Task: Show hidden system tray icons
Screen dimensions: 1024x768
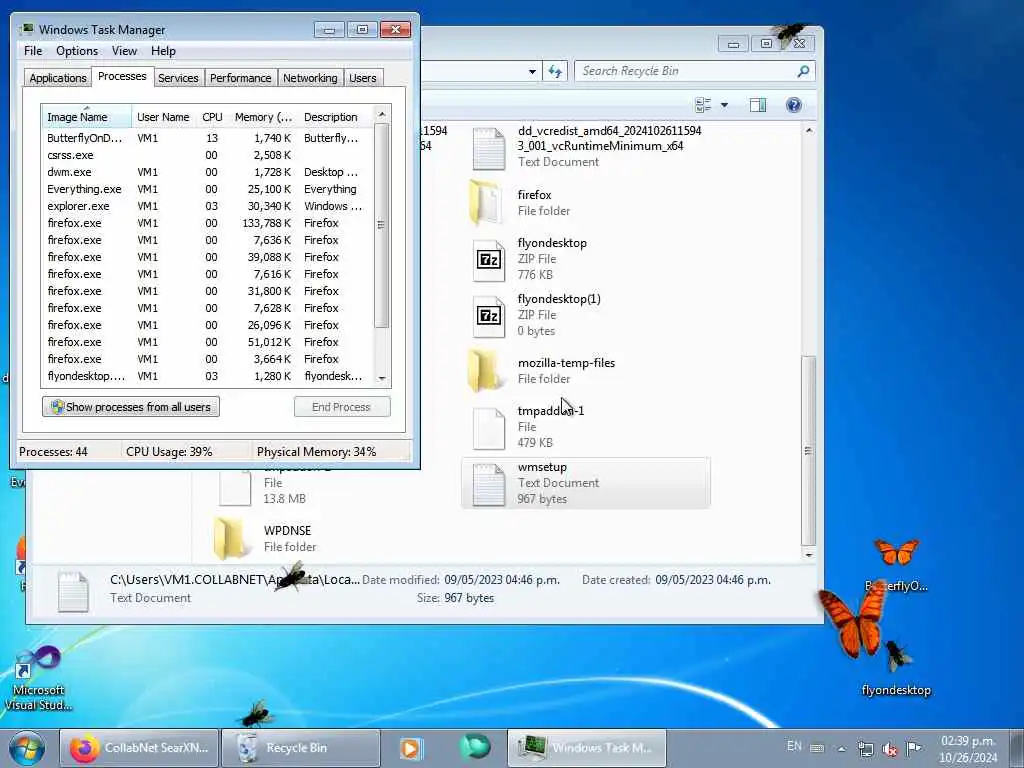Action: point(841,749)
